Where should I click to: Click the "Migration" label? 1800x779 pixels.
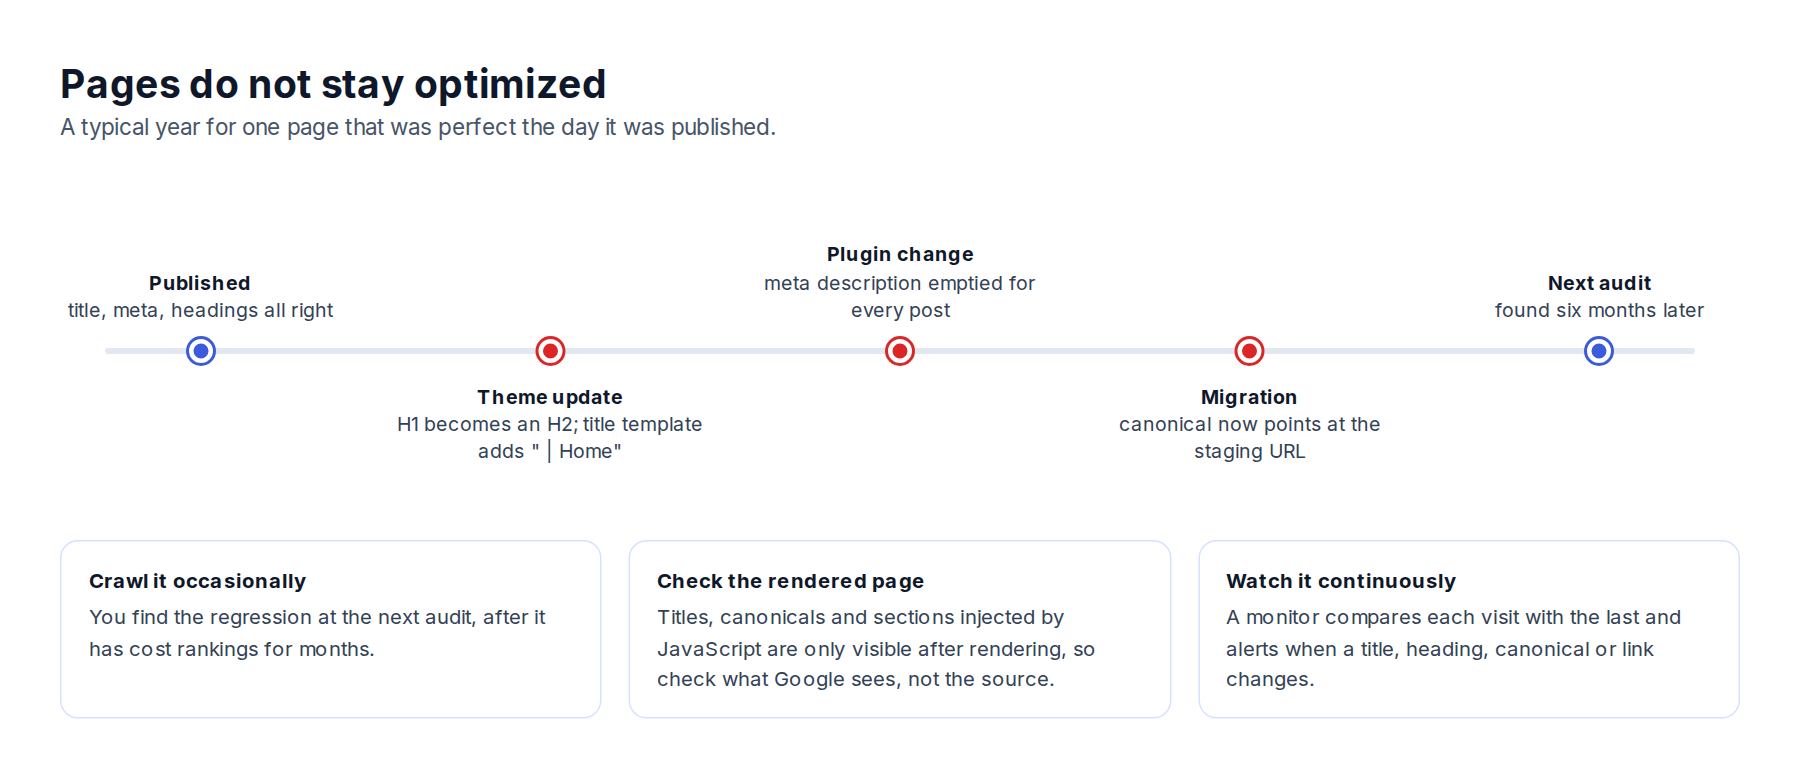(1249, 397)
